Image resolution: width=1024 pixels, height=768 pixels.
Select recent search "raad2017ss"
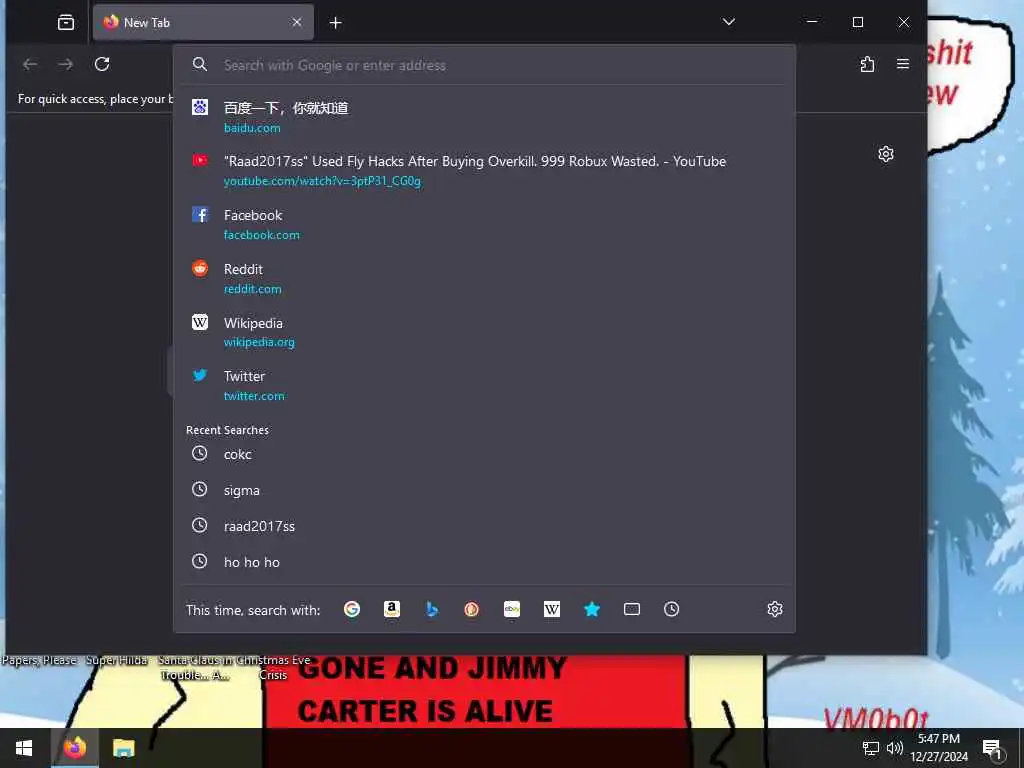(484, 526)
